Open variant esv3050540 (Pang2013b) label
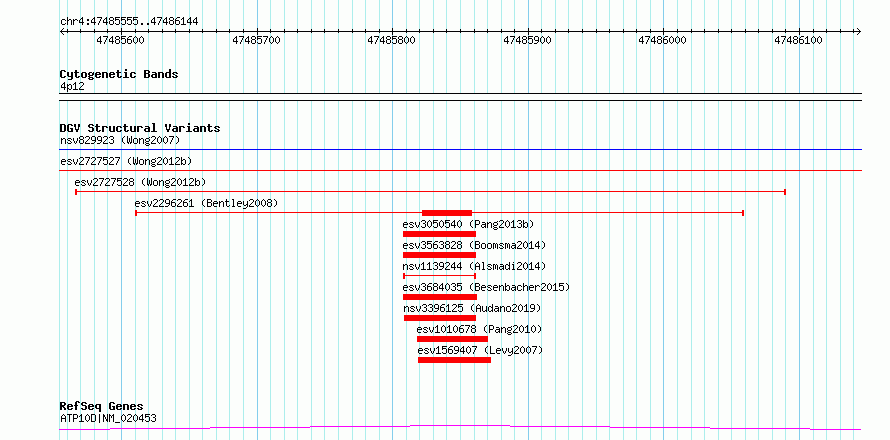The height and width of the screenshot is (440, 890). point(468,224)
